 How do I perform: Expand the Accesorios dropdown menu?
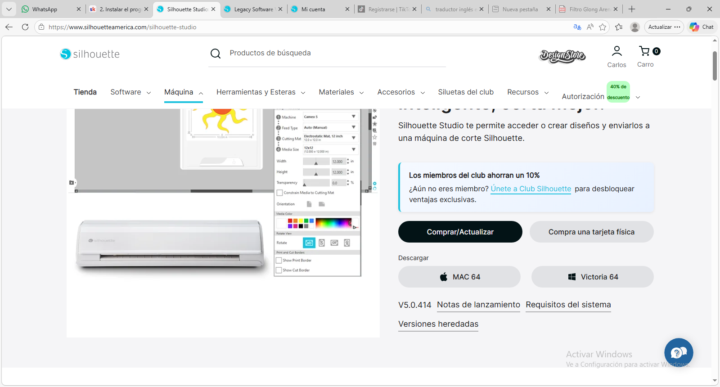(401, 92)
